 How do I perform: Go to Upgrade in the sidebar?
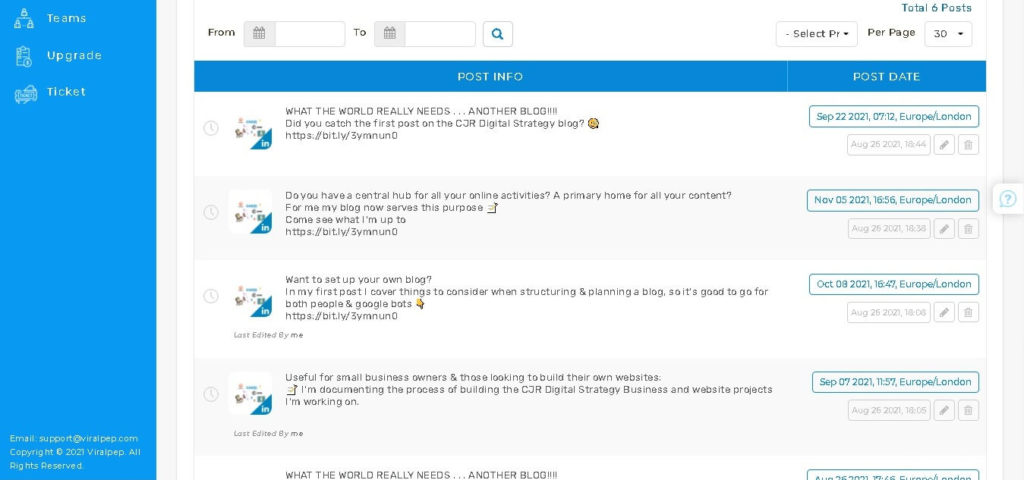tap(73, 55)
